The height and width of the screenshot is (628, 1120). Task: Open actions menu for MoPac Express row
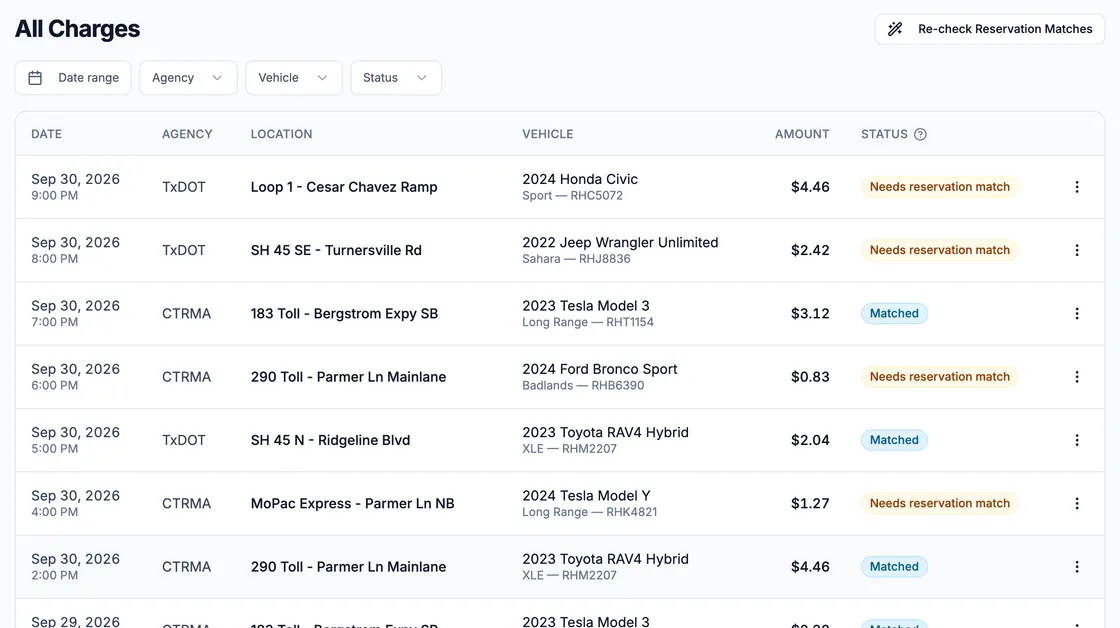click(x=1076, y=504)
